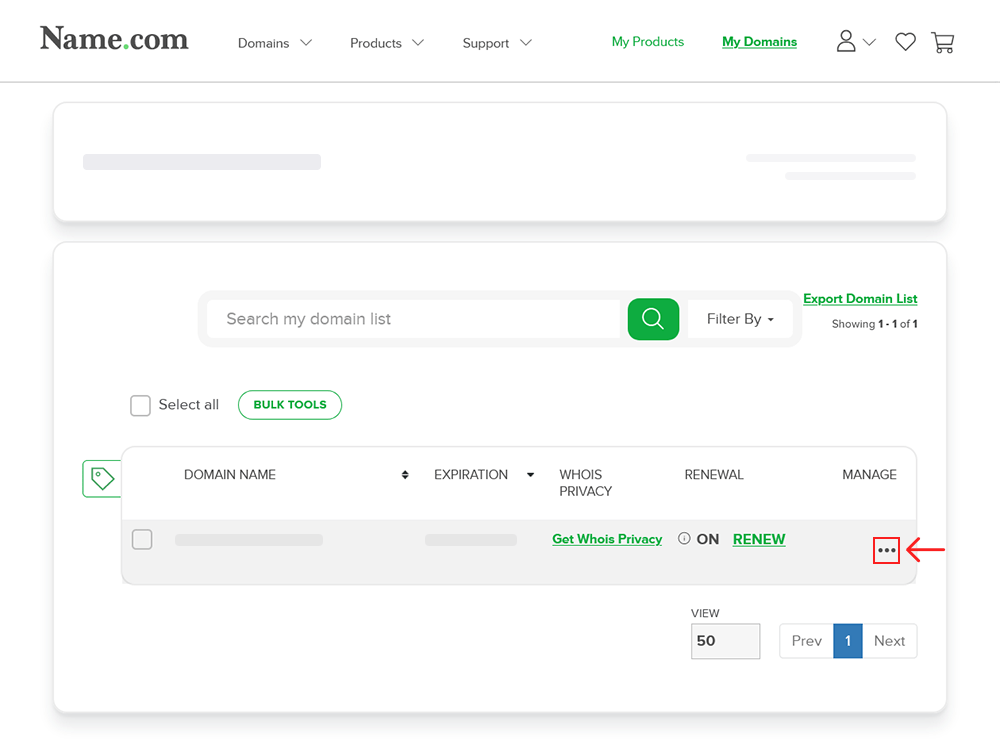Go to My Domains
Screen dimensions: 1000x752
tap(759, 41)
